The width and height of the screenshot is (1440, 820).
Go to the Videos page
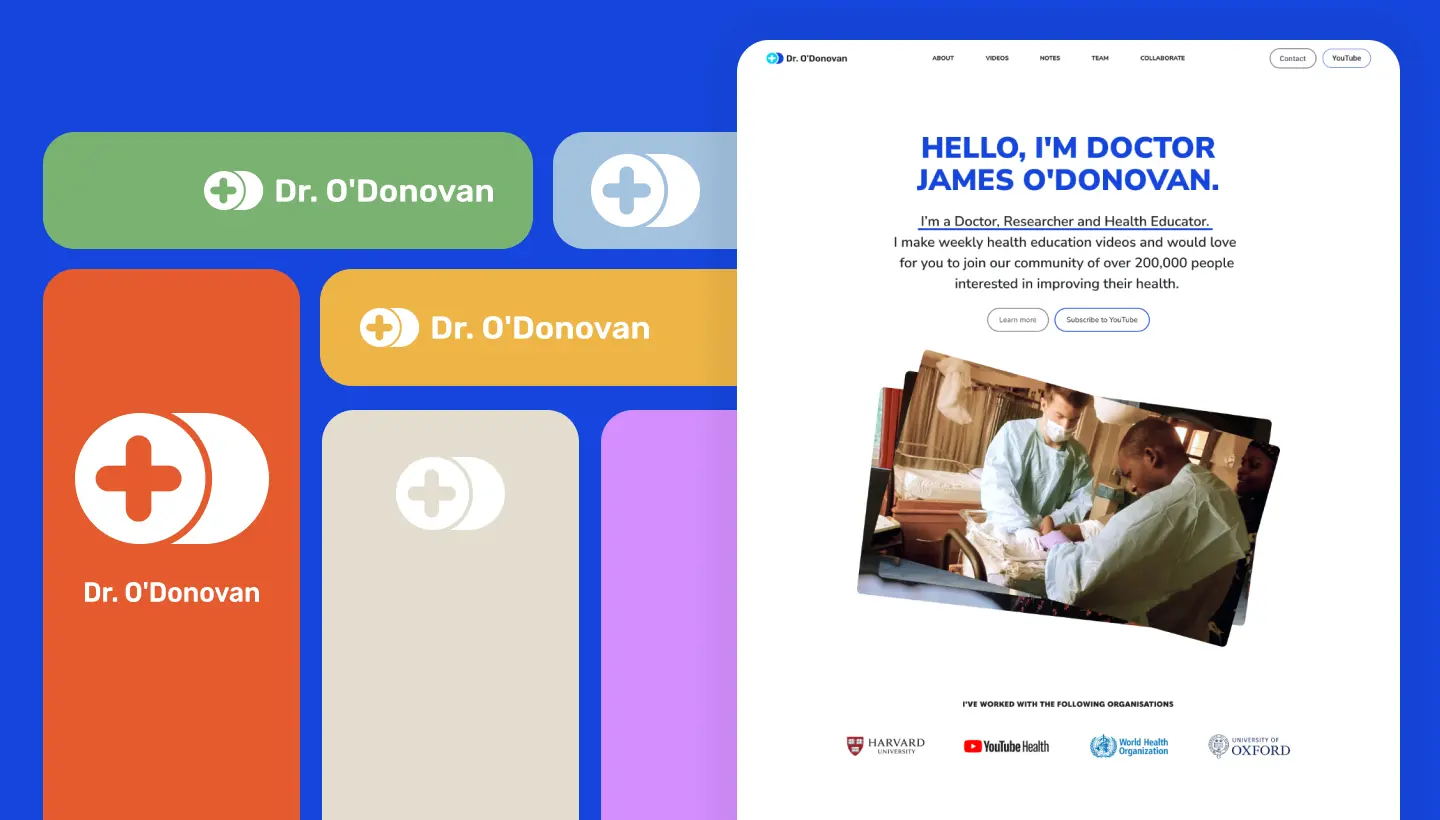pyautogui.click(x=997, y=58)
